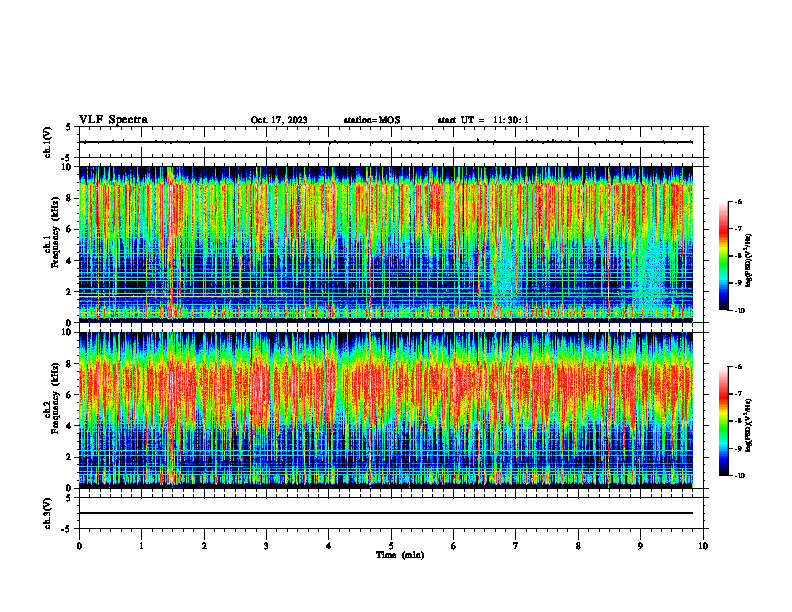Click time axis tick label "10"
Image resolution: width=792 pixels, height=612 pixels.
703,546
